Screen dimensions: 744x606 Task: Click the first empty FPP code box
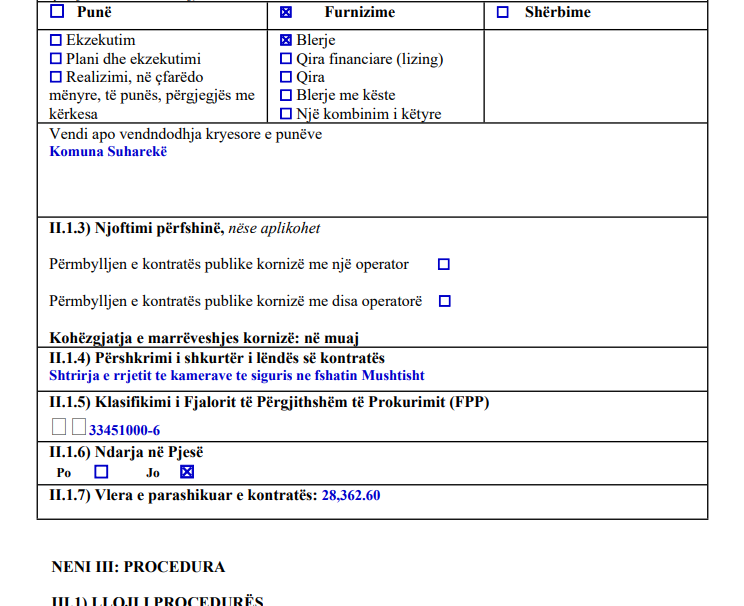[x=59, y=426]
